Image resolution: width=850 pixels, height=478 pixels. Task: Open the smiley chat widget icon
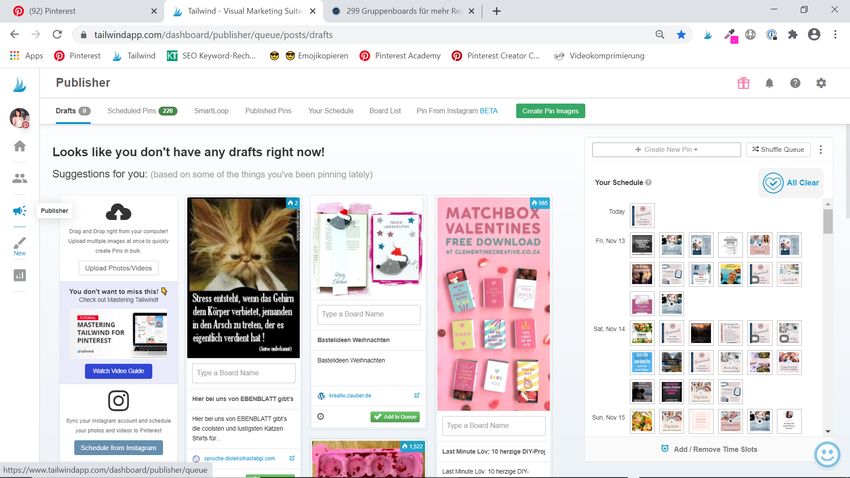tap(827, 454)
